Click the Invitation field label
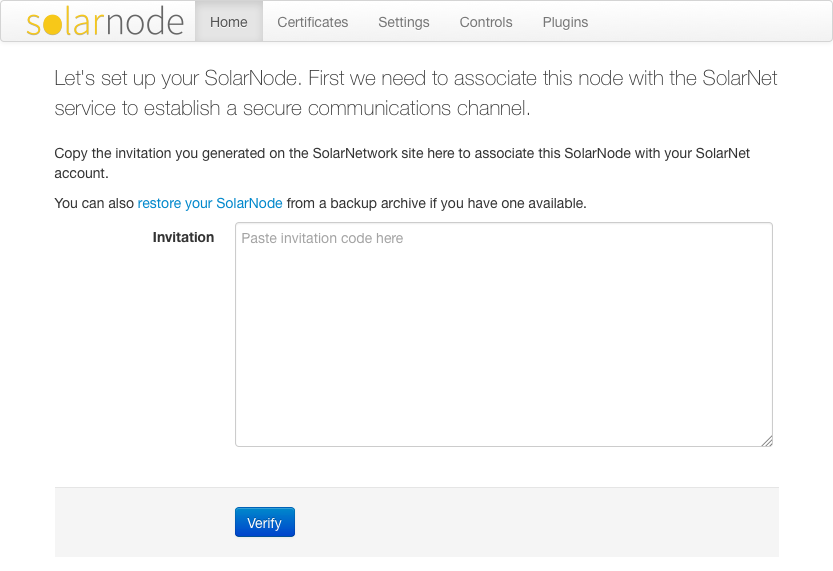Viewport: 833px width, 571px height. click(x=183, y=237)
